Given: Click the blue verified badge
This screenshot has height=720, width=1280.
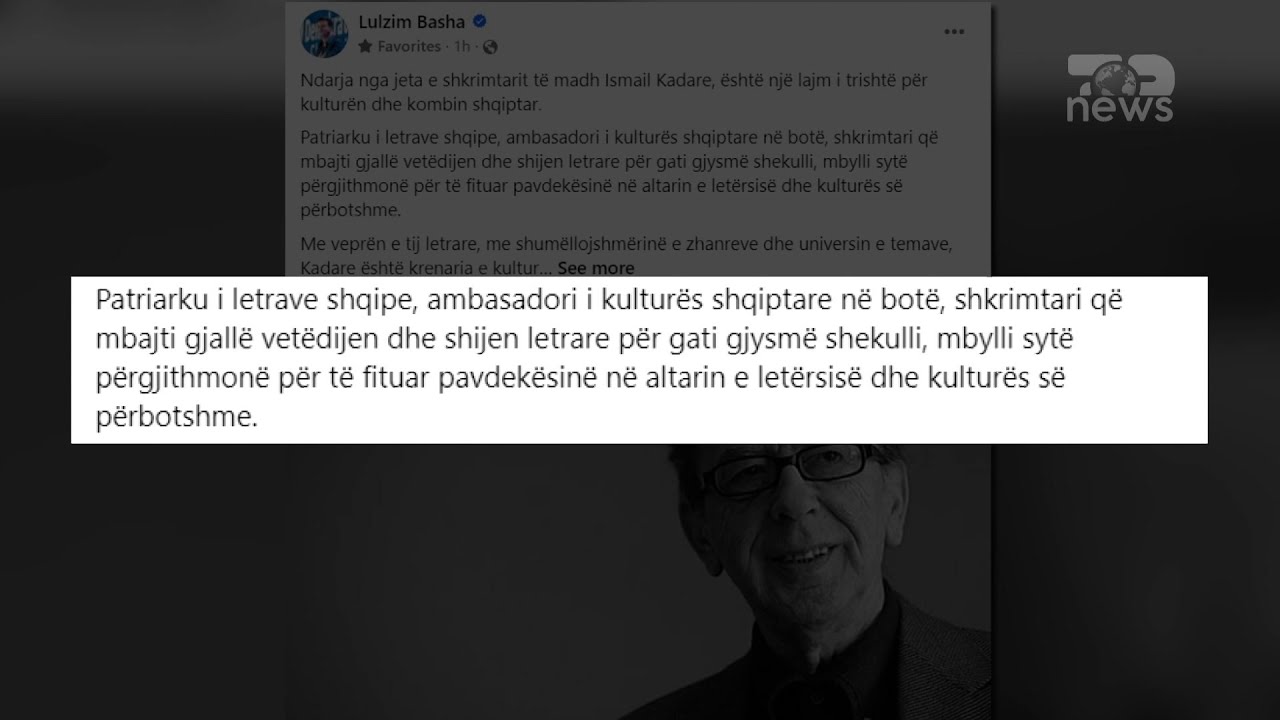Looking at the screenshot, I should [480, 23].
